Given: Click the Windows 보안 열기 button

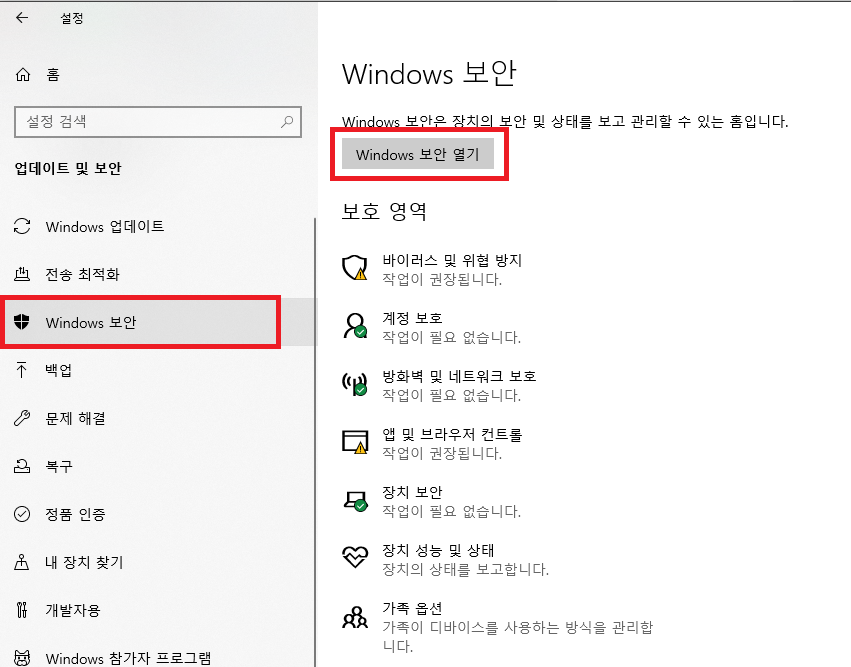Looking at the screenshot, I should pyautogui.click(x=418, y=154).
